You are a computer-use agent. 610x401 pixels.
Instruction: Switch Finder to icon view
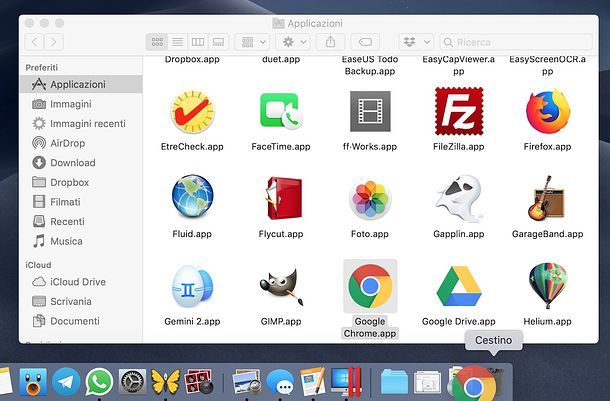tap(157, 42)
